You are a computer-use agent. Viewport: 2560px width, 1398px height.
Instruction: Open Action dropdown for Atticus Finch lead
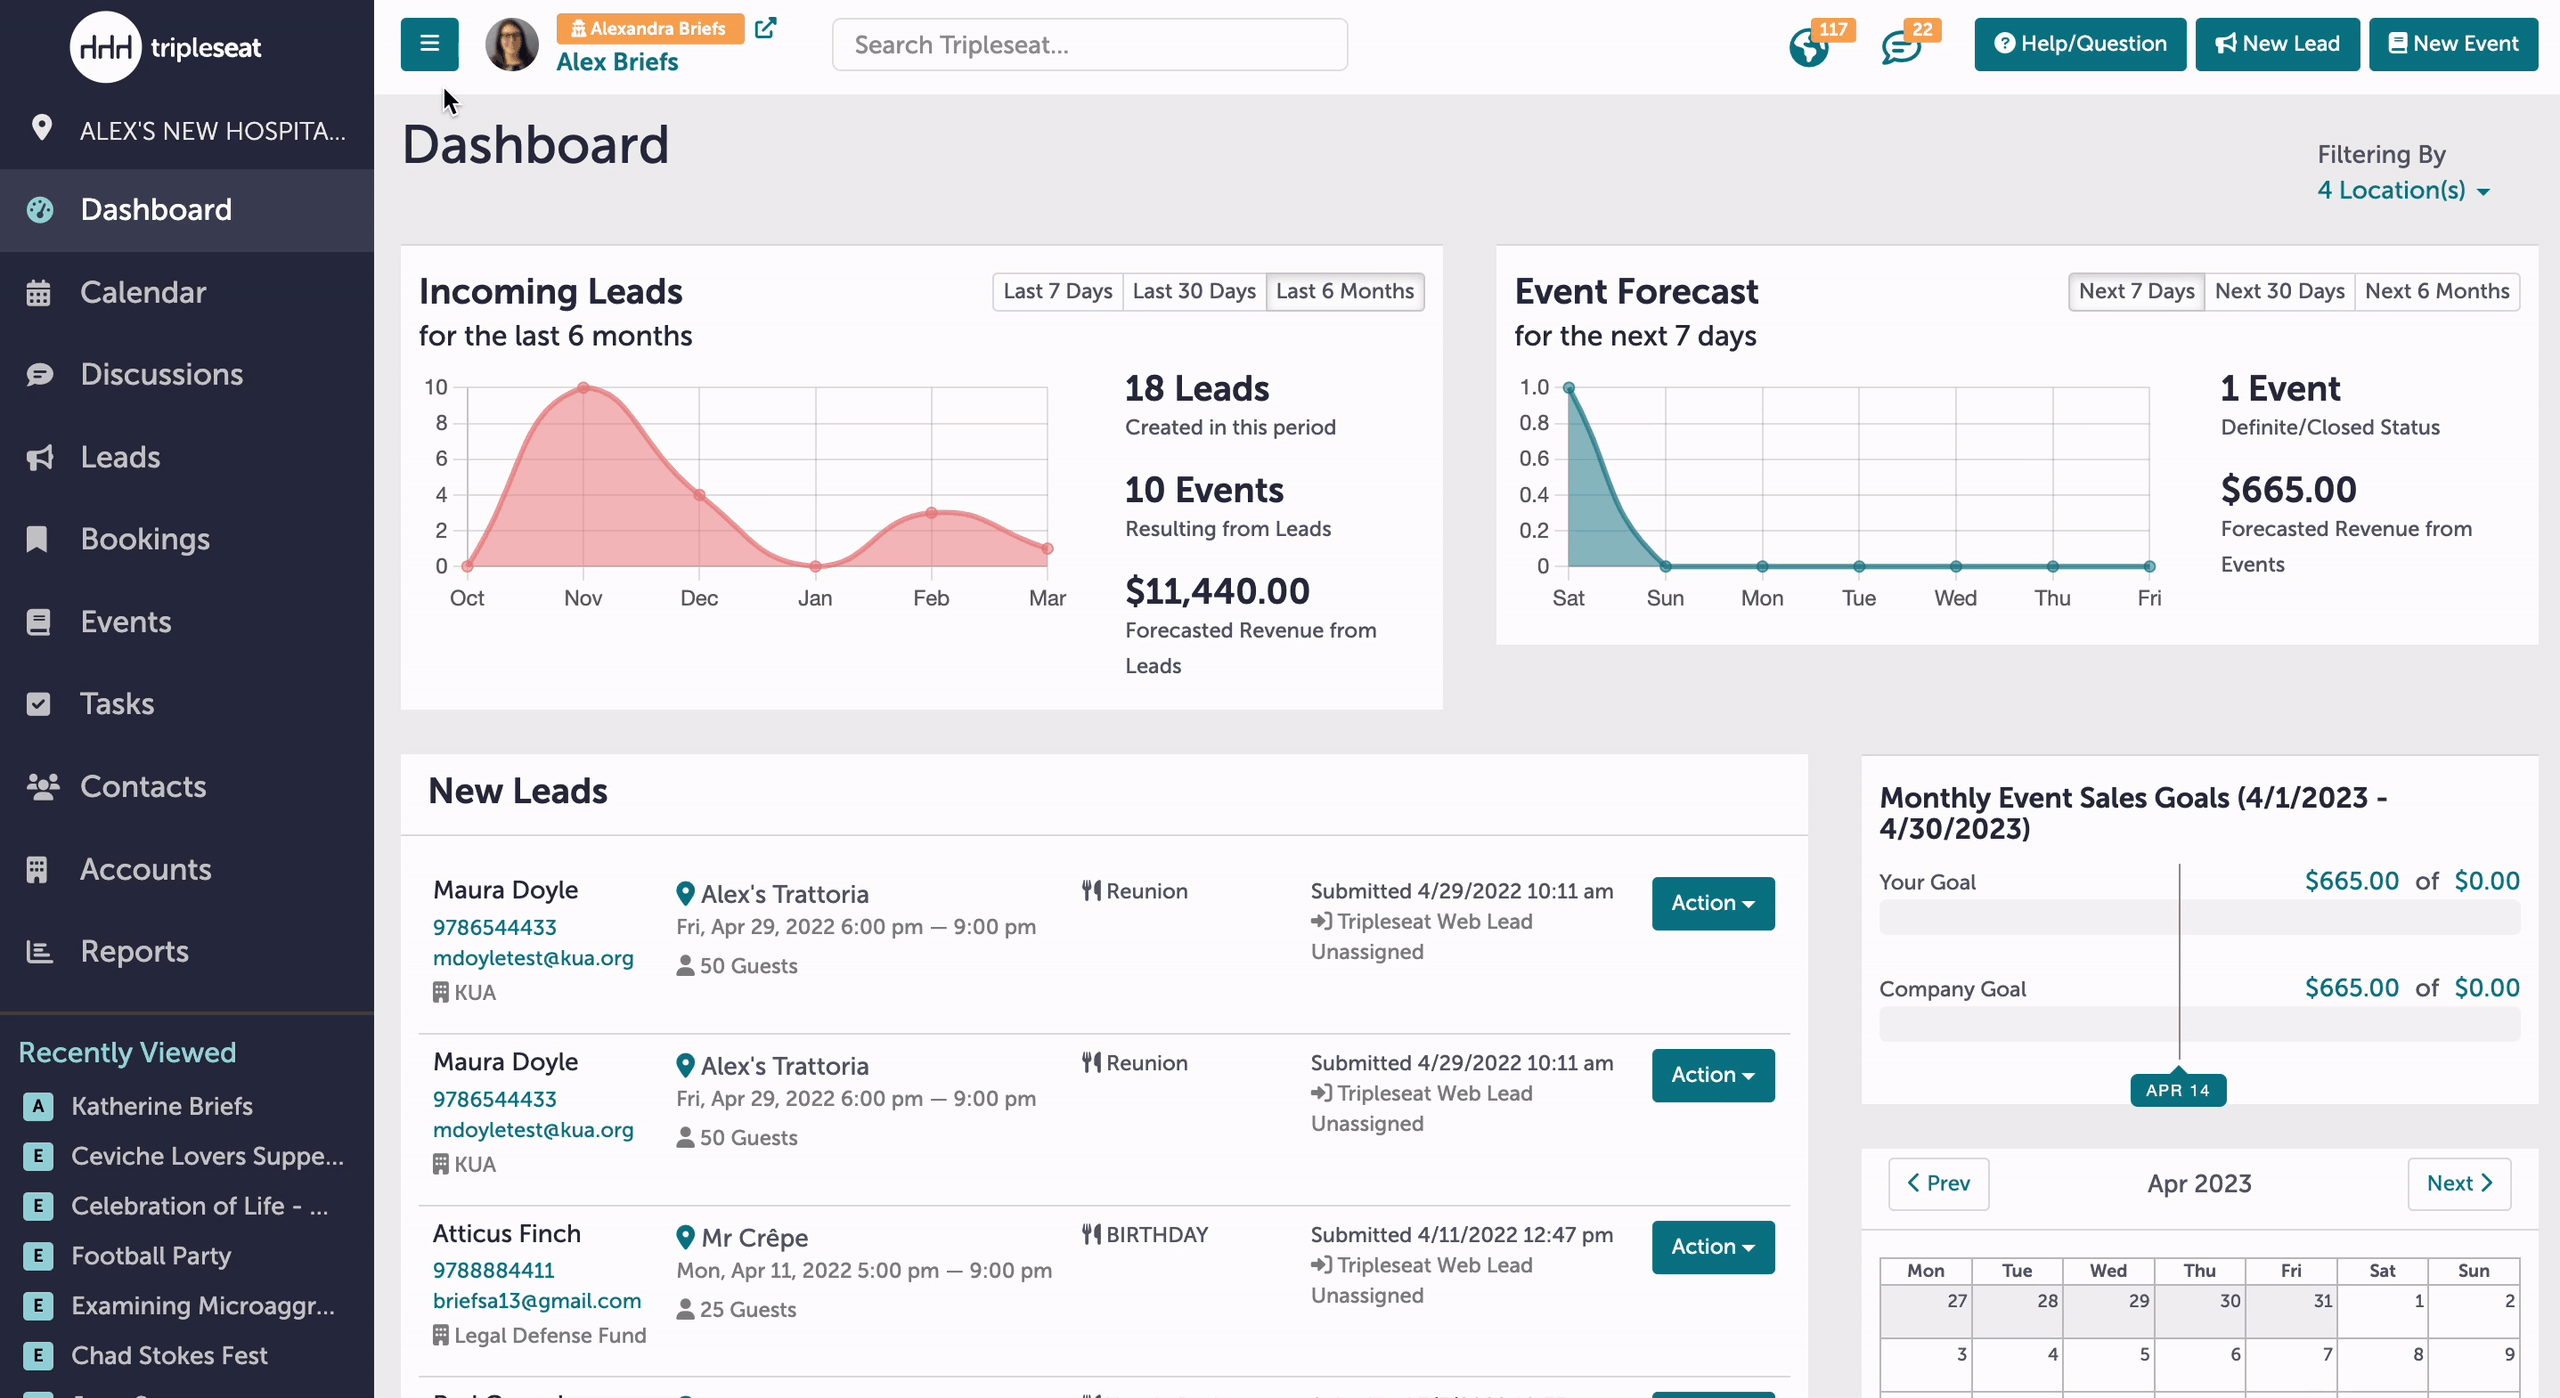1713,1247
